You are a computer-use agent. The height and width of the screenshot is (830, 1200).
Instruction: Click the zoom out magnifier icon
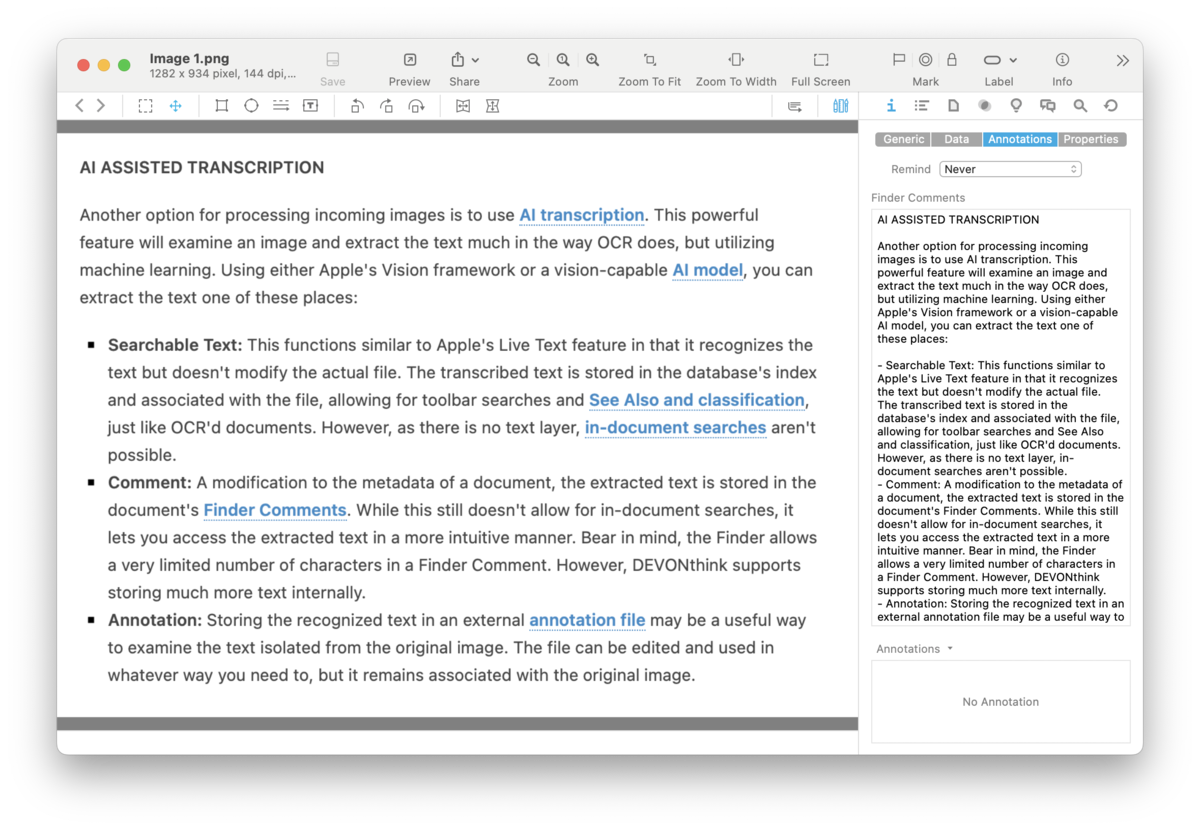coord(534,60)
